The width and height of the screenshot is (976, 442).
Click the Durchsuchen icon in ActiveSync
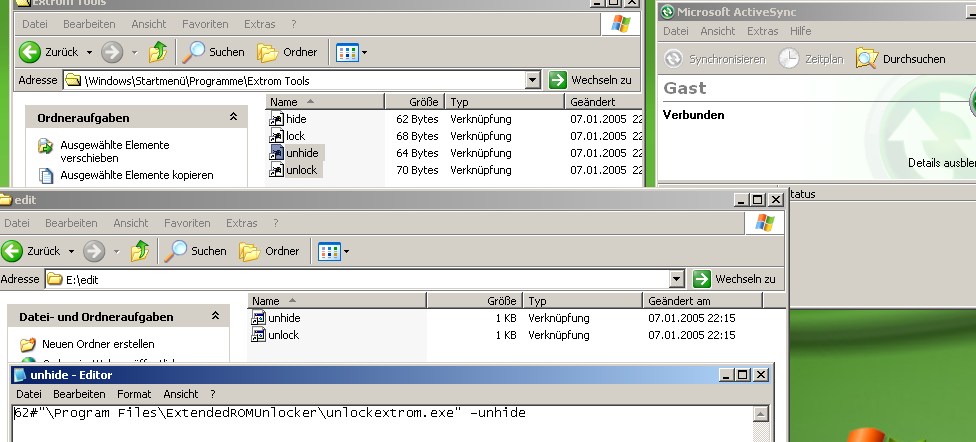(x=866, y=59)
